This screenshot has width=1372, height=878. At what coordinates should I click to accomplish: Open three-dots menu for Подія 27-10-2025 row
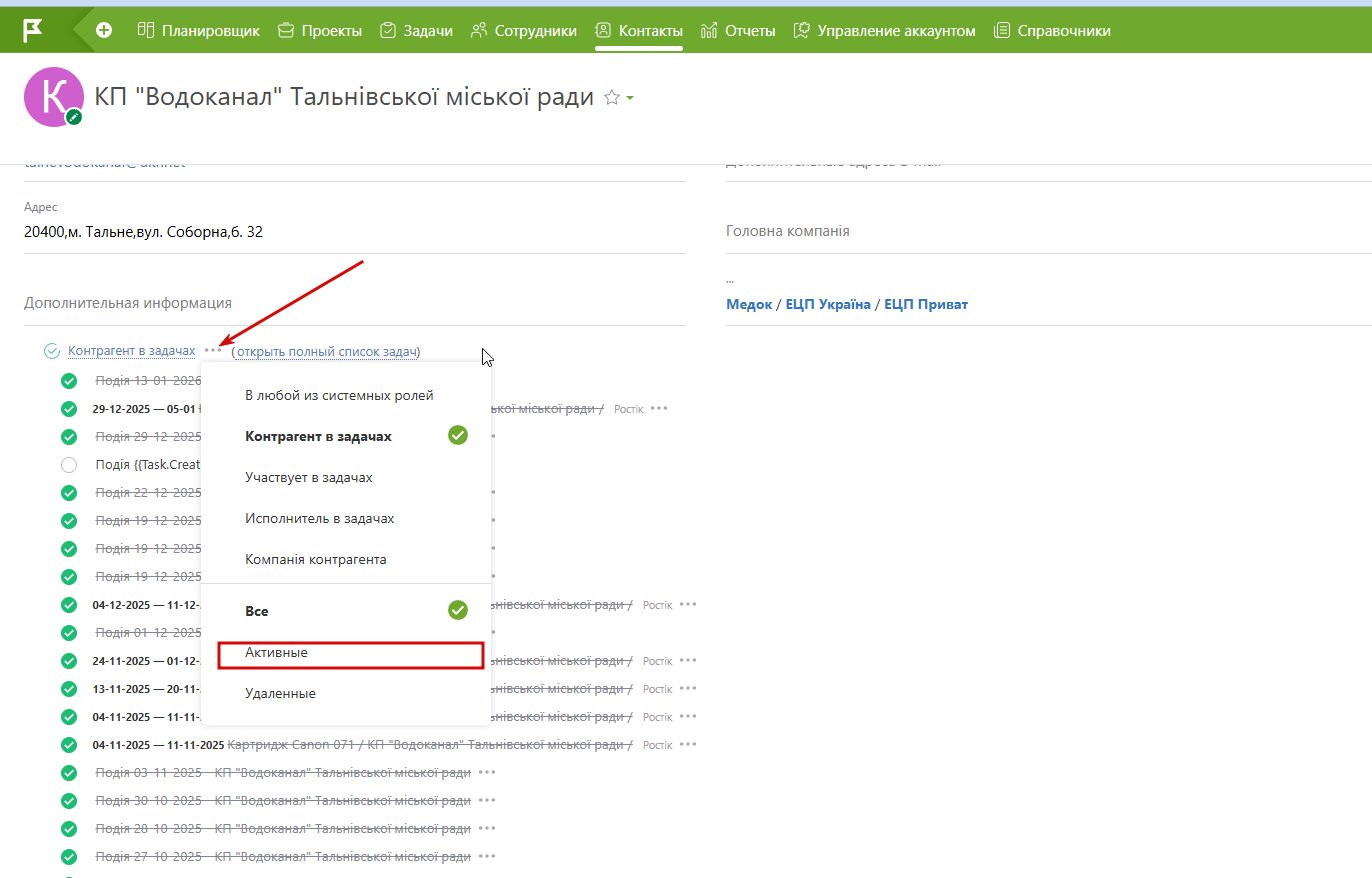(x=487, y=857)
